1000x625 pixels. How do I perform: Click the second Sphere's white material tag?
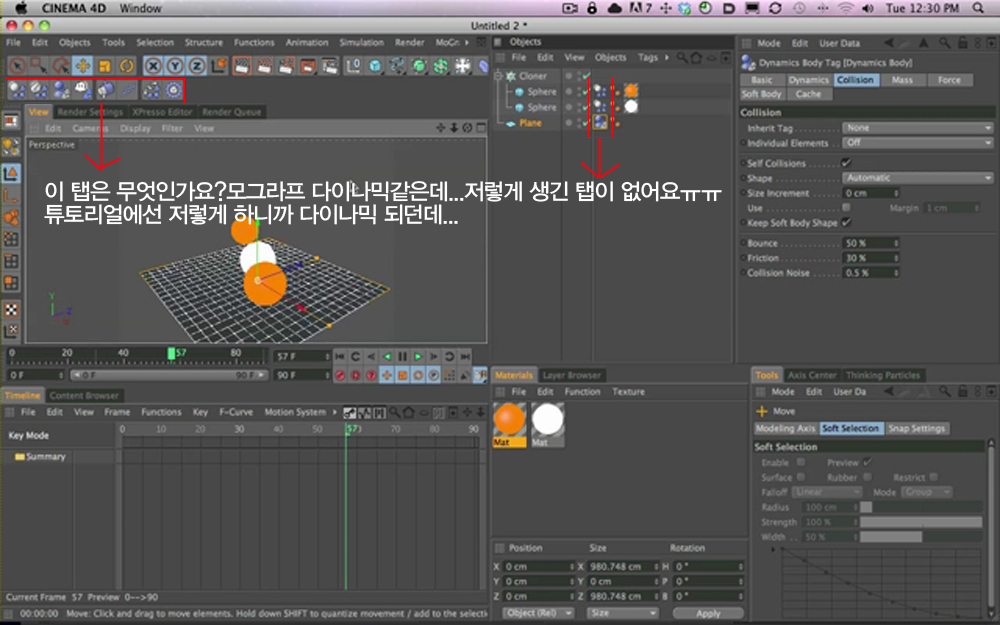pos(631,107)
